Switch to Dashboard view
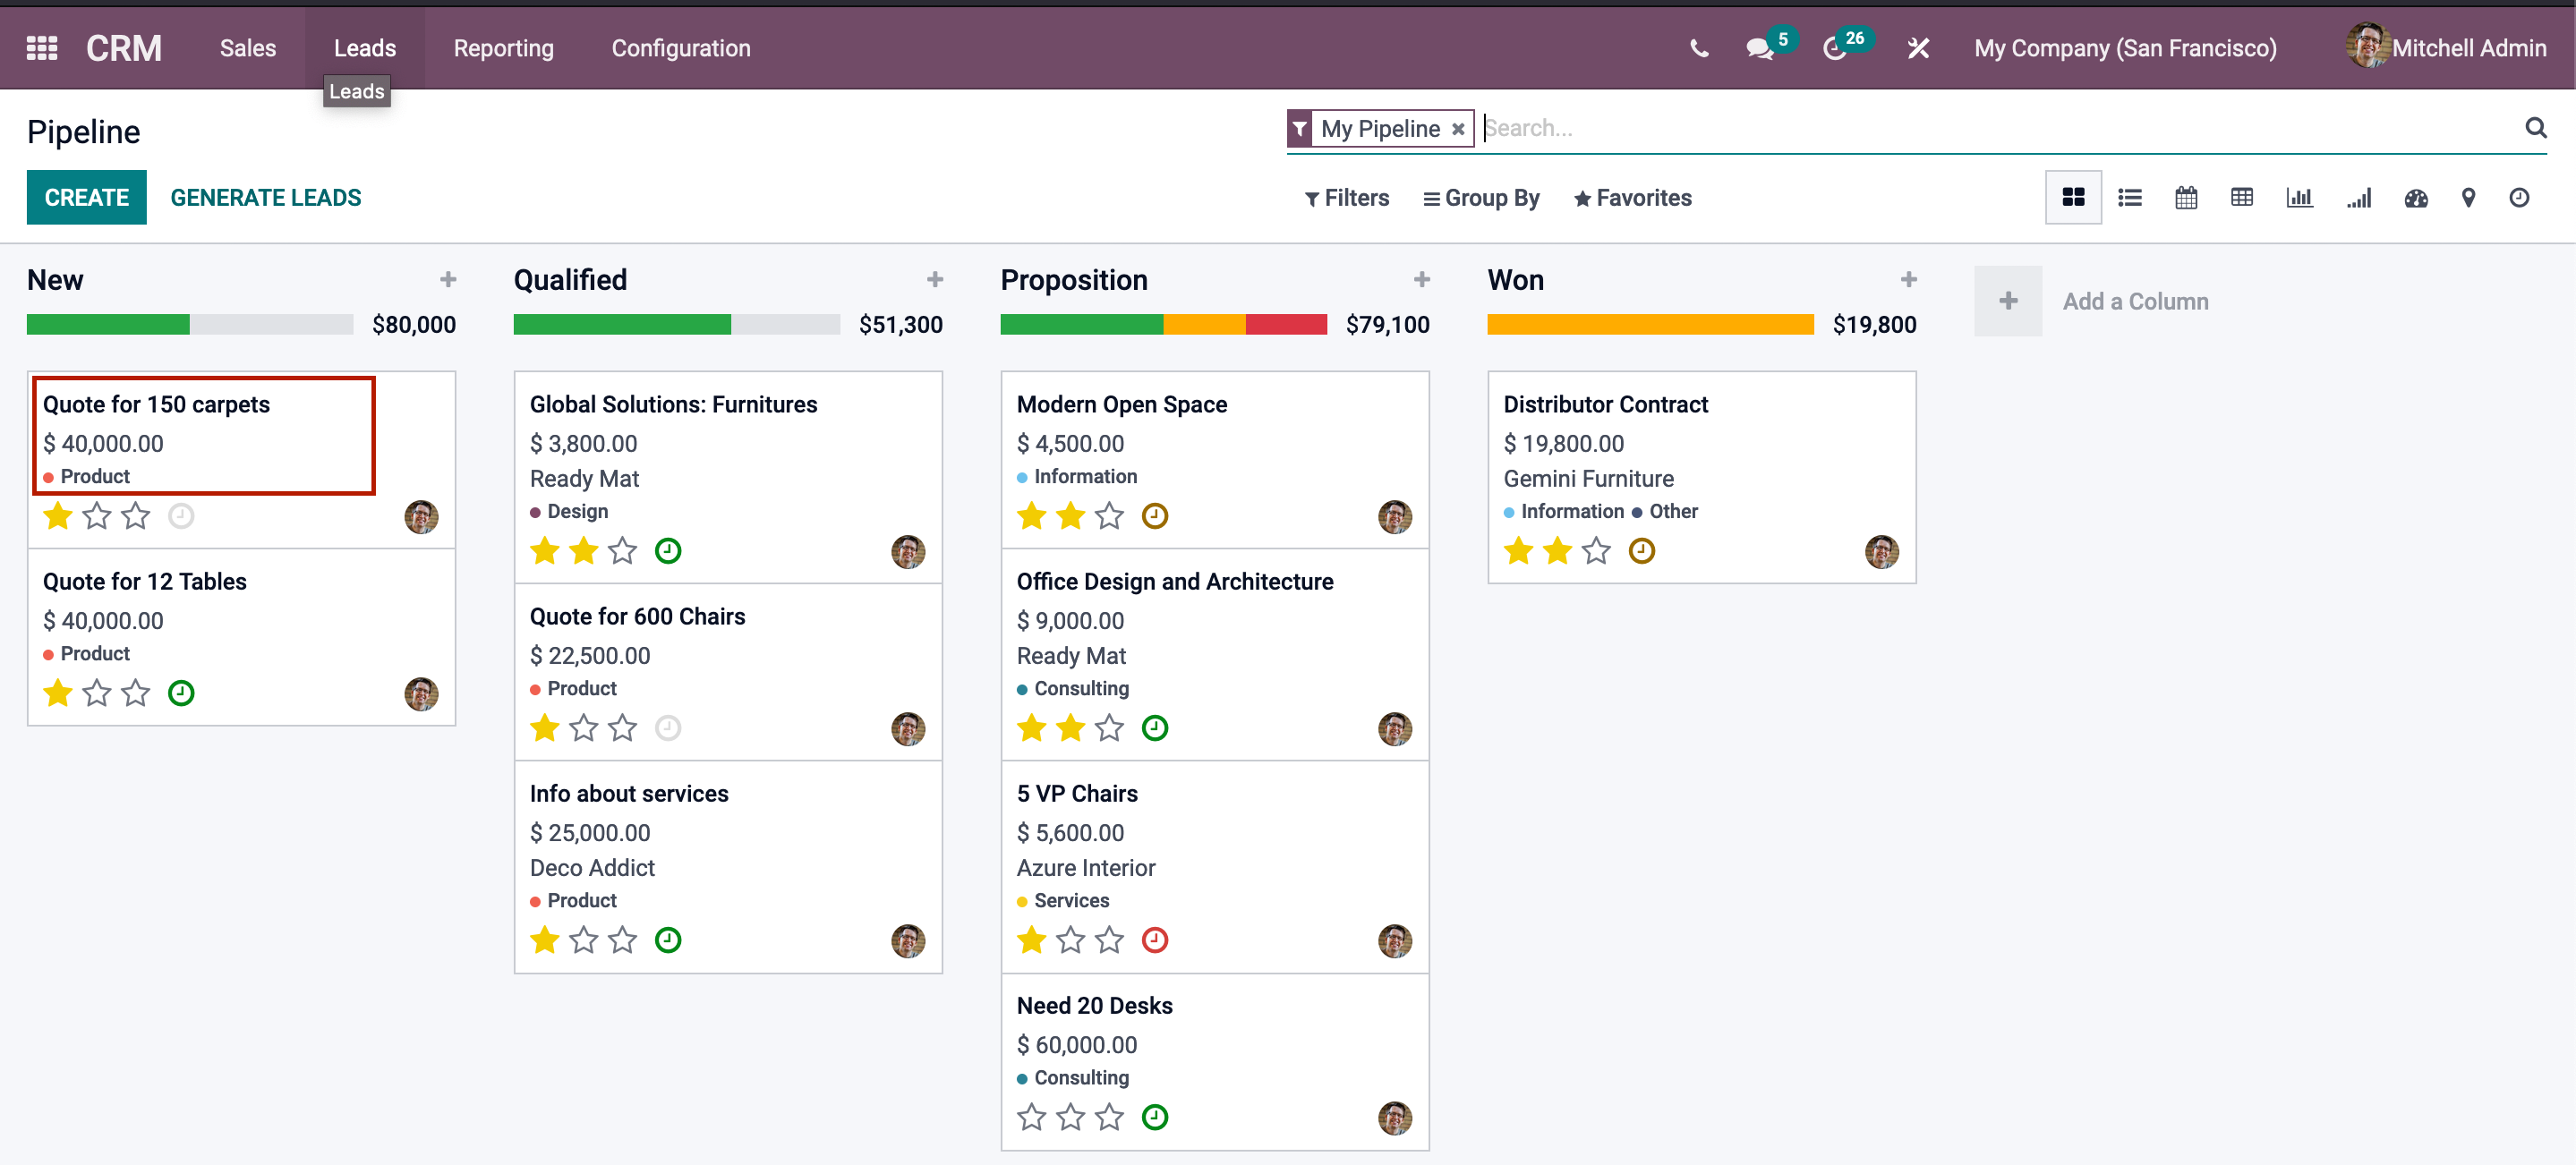 pos(2416,197)
